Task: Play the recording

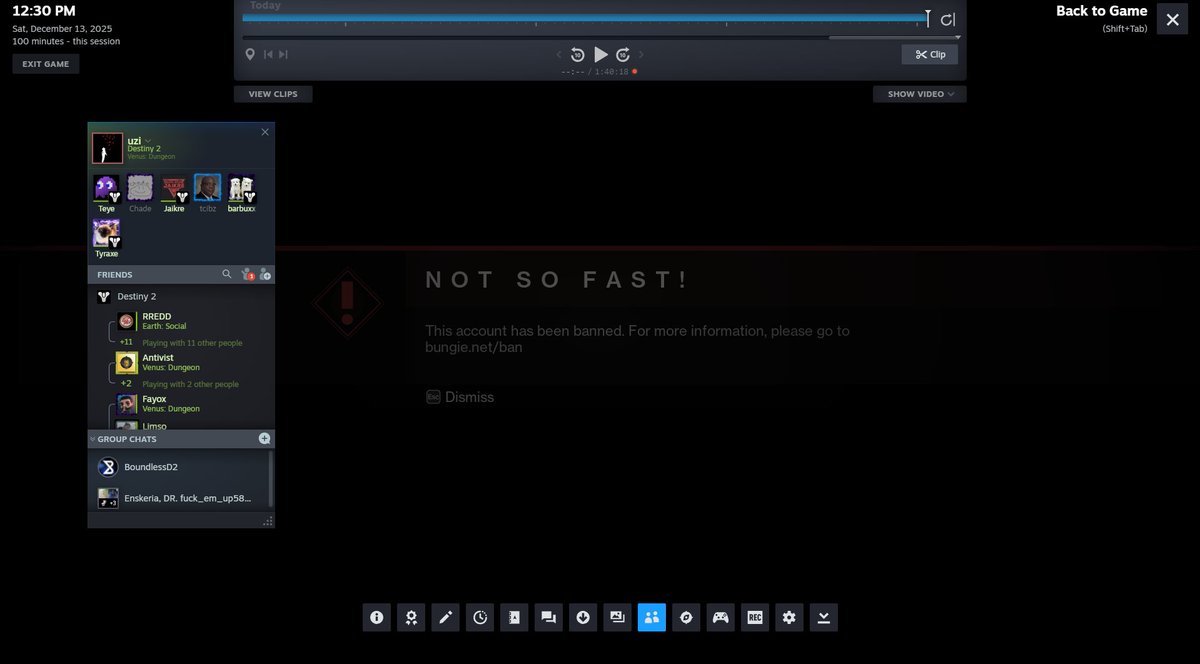Action: point(600,54)
